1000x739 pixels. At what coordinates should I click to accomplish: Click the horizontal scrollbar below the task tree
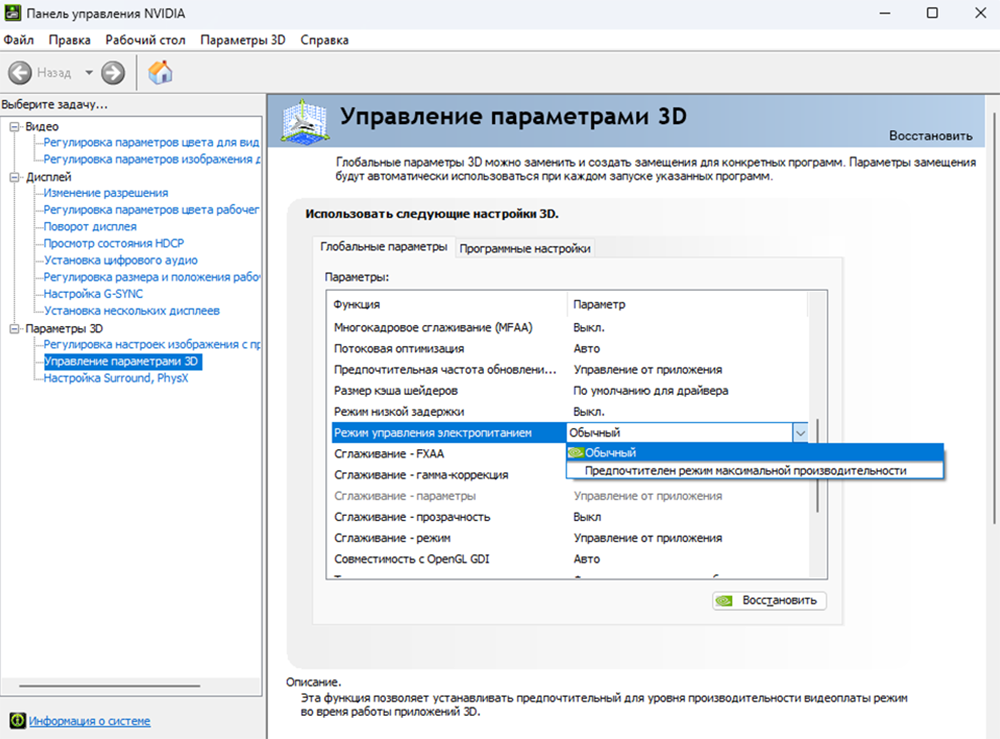tap(110, 686)
